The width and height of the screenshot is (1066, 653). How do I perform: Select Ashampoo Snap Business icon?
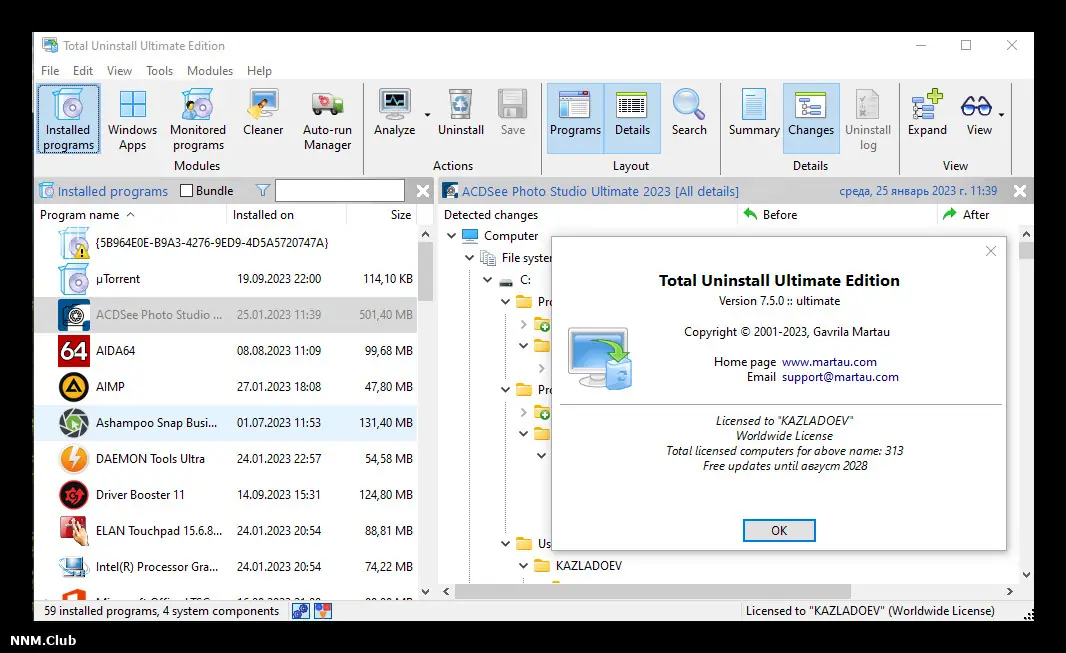[x=73, y=423]
